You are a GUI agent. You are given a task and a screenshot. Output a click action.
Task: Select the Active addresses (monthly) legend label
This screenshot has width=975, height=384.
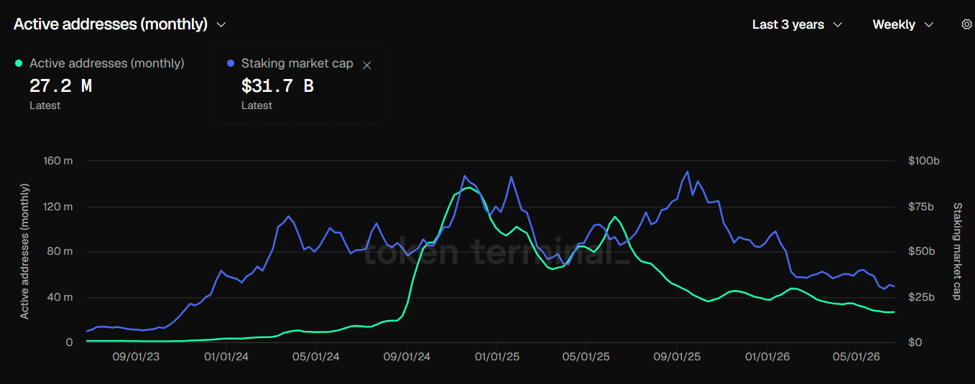tap(107, 63)
